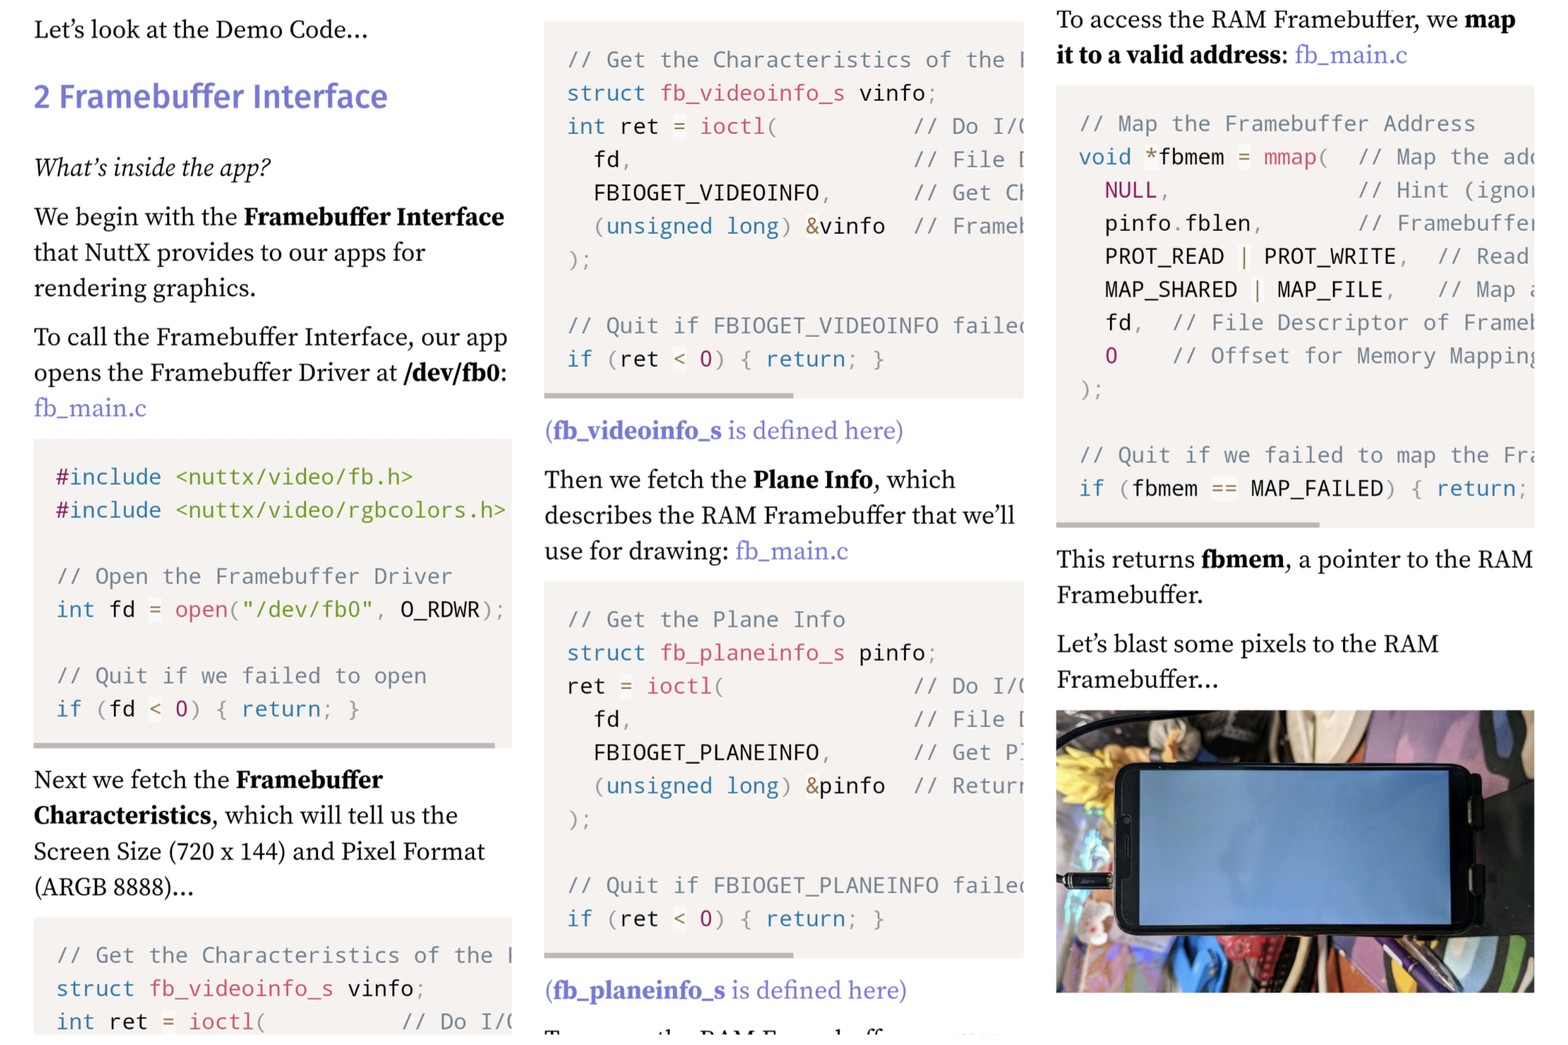Click scrollbar under FBIOGET_VIDEOINFO code block
This screenshot has width=1568, height=1045.
(x=668, y=395)
